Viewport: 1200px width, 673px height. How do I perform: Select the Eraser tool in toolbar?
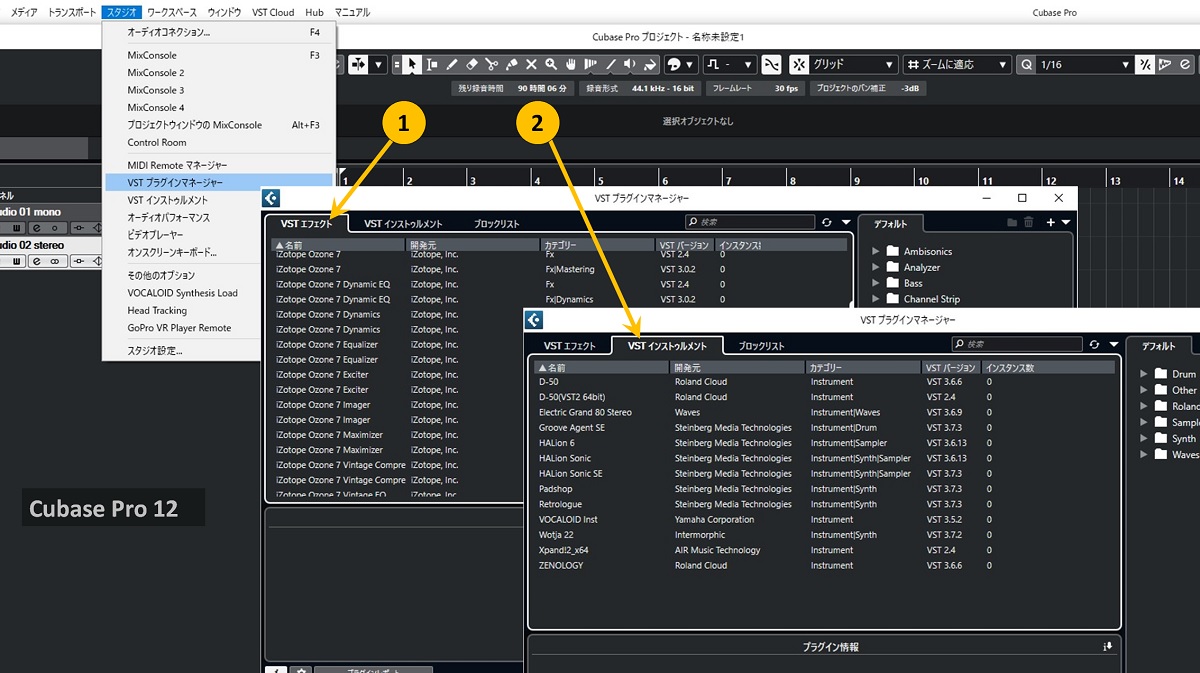[472, 64]
